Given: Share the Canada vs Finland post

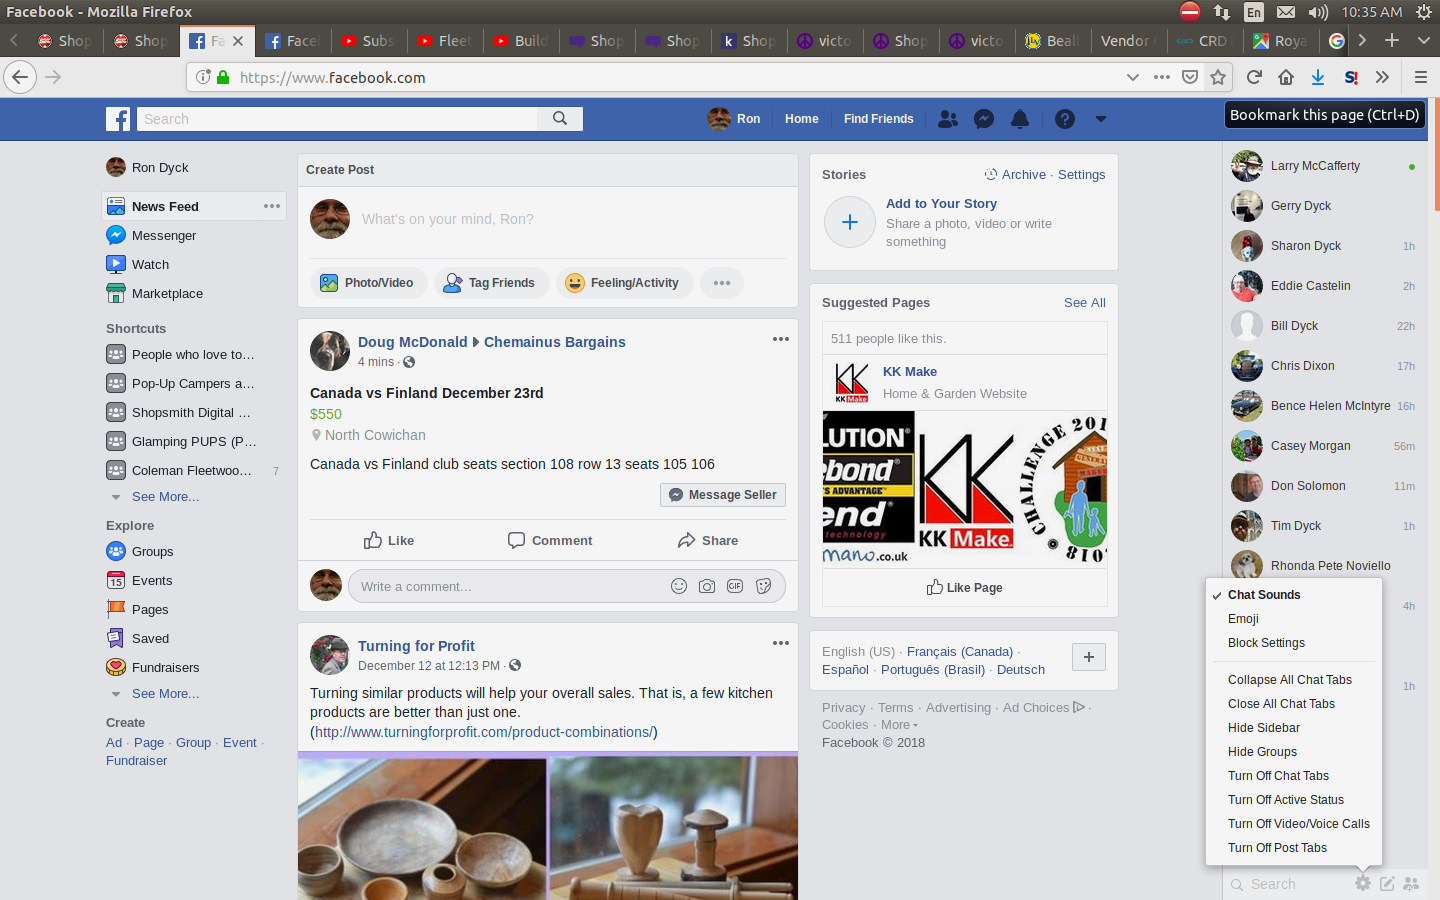Looking at the screenshot, I should [x=708, y=540].
